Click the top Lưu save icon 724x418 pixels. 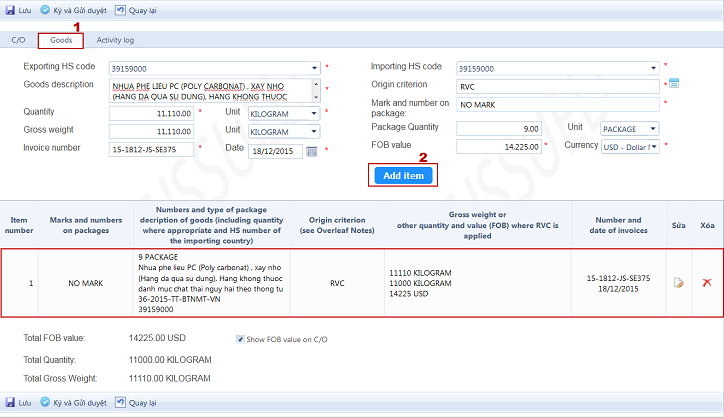[x=10, y=10]
